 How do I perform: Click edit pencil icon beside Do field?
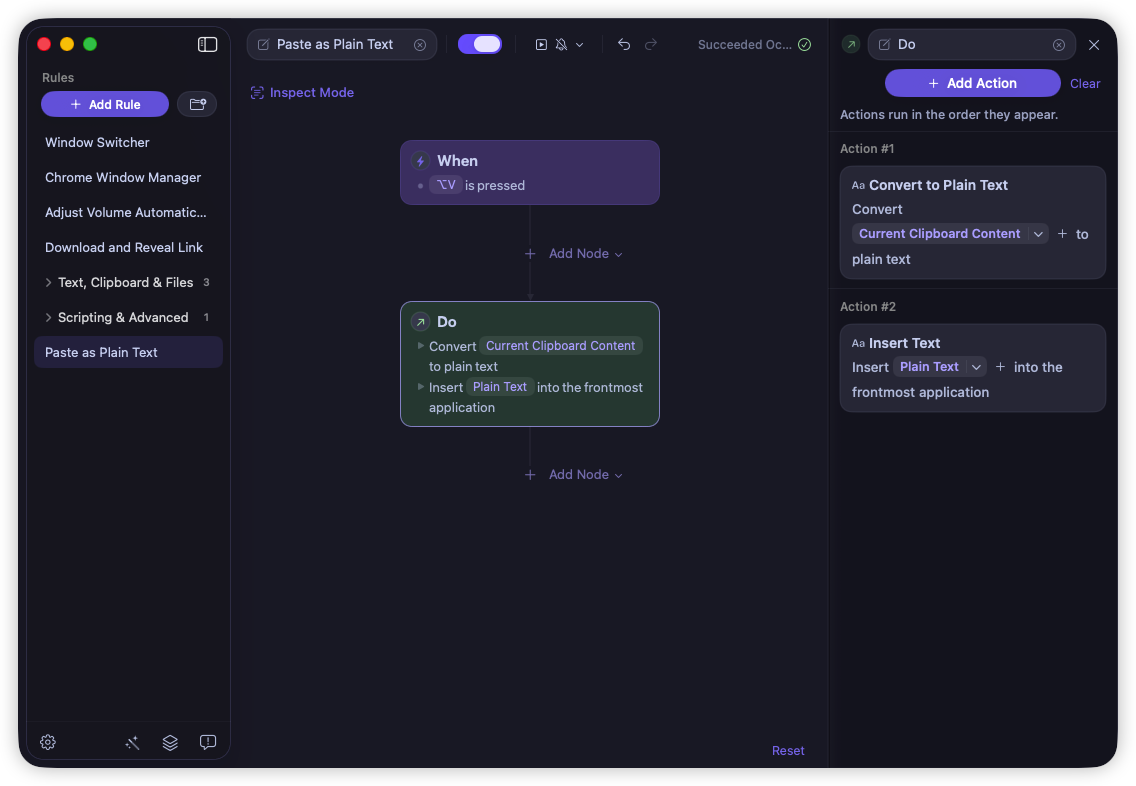[x=885, y=45]
